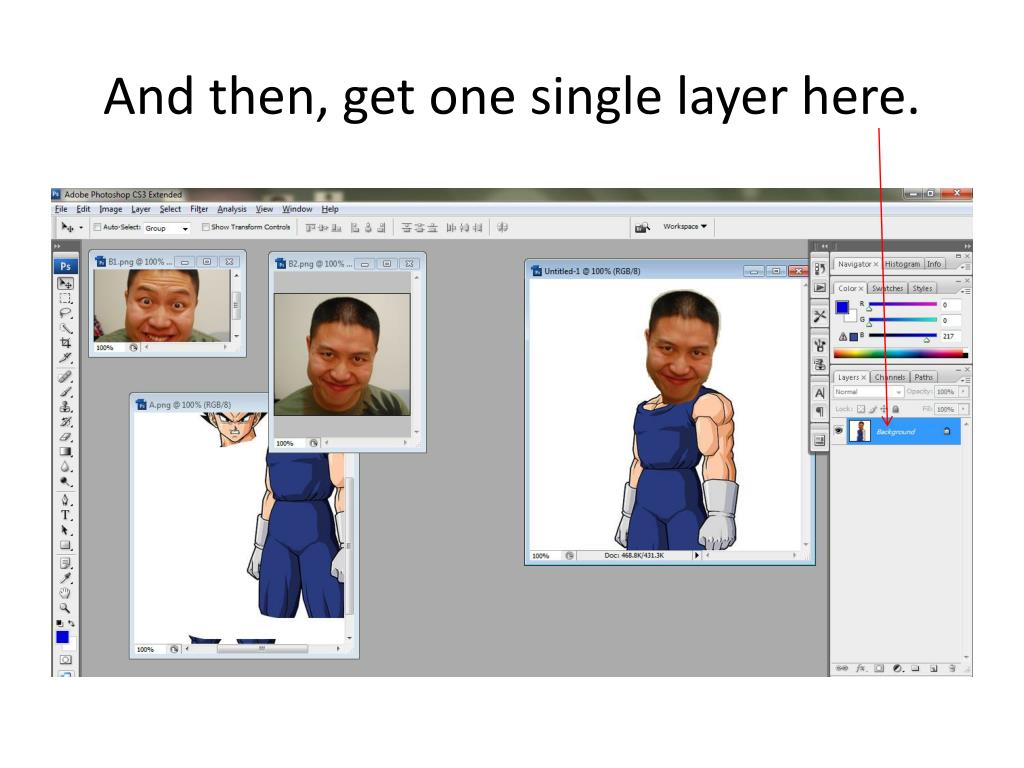This screenshot has height=768, width=1024.
Task: Open the Opacity slider arrow
Action: (x=963, y=391)
